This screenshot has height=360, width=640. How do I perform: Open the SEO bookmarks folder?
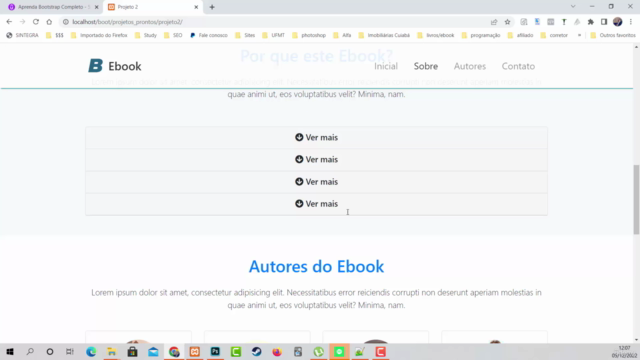[173, 35]
